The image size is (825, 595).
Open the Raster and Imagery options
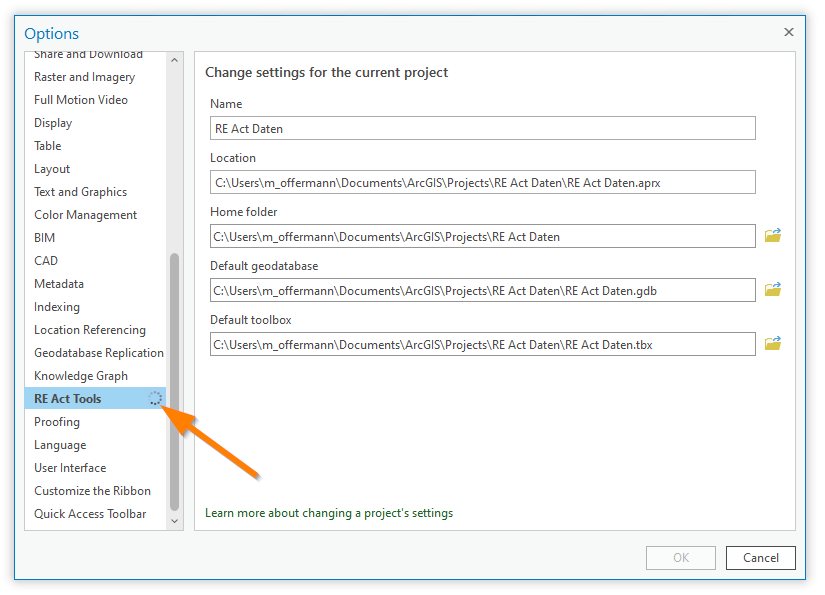tap(84, 77)
